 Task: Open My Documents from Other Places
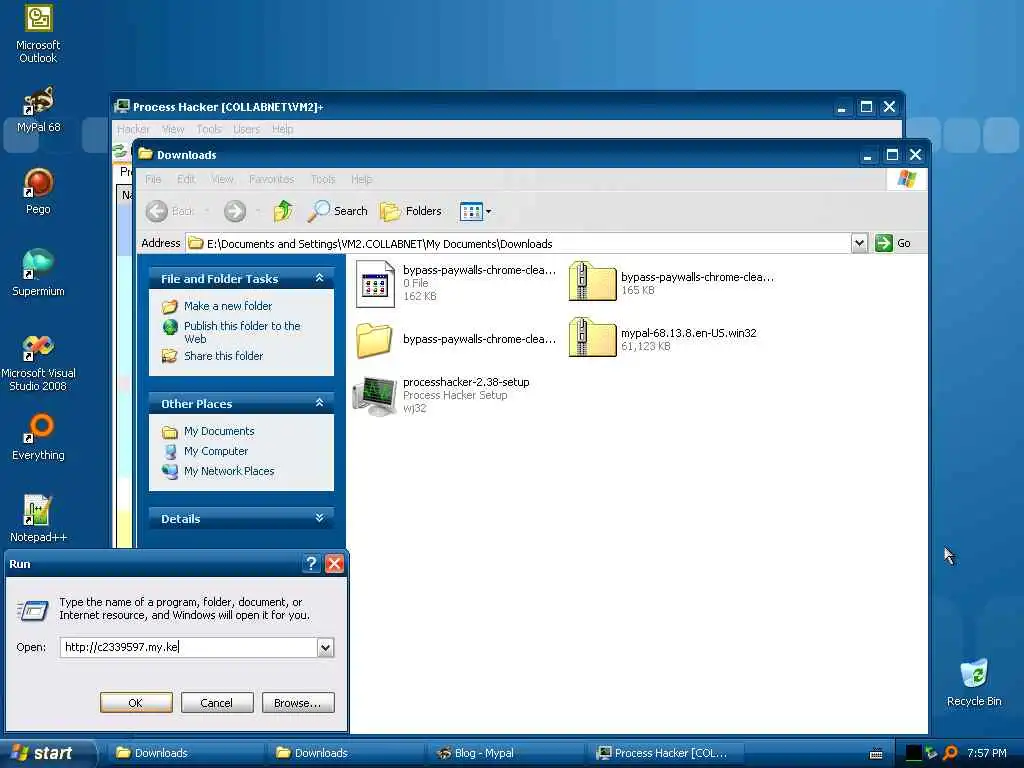[219, 431]
